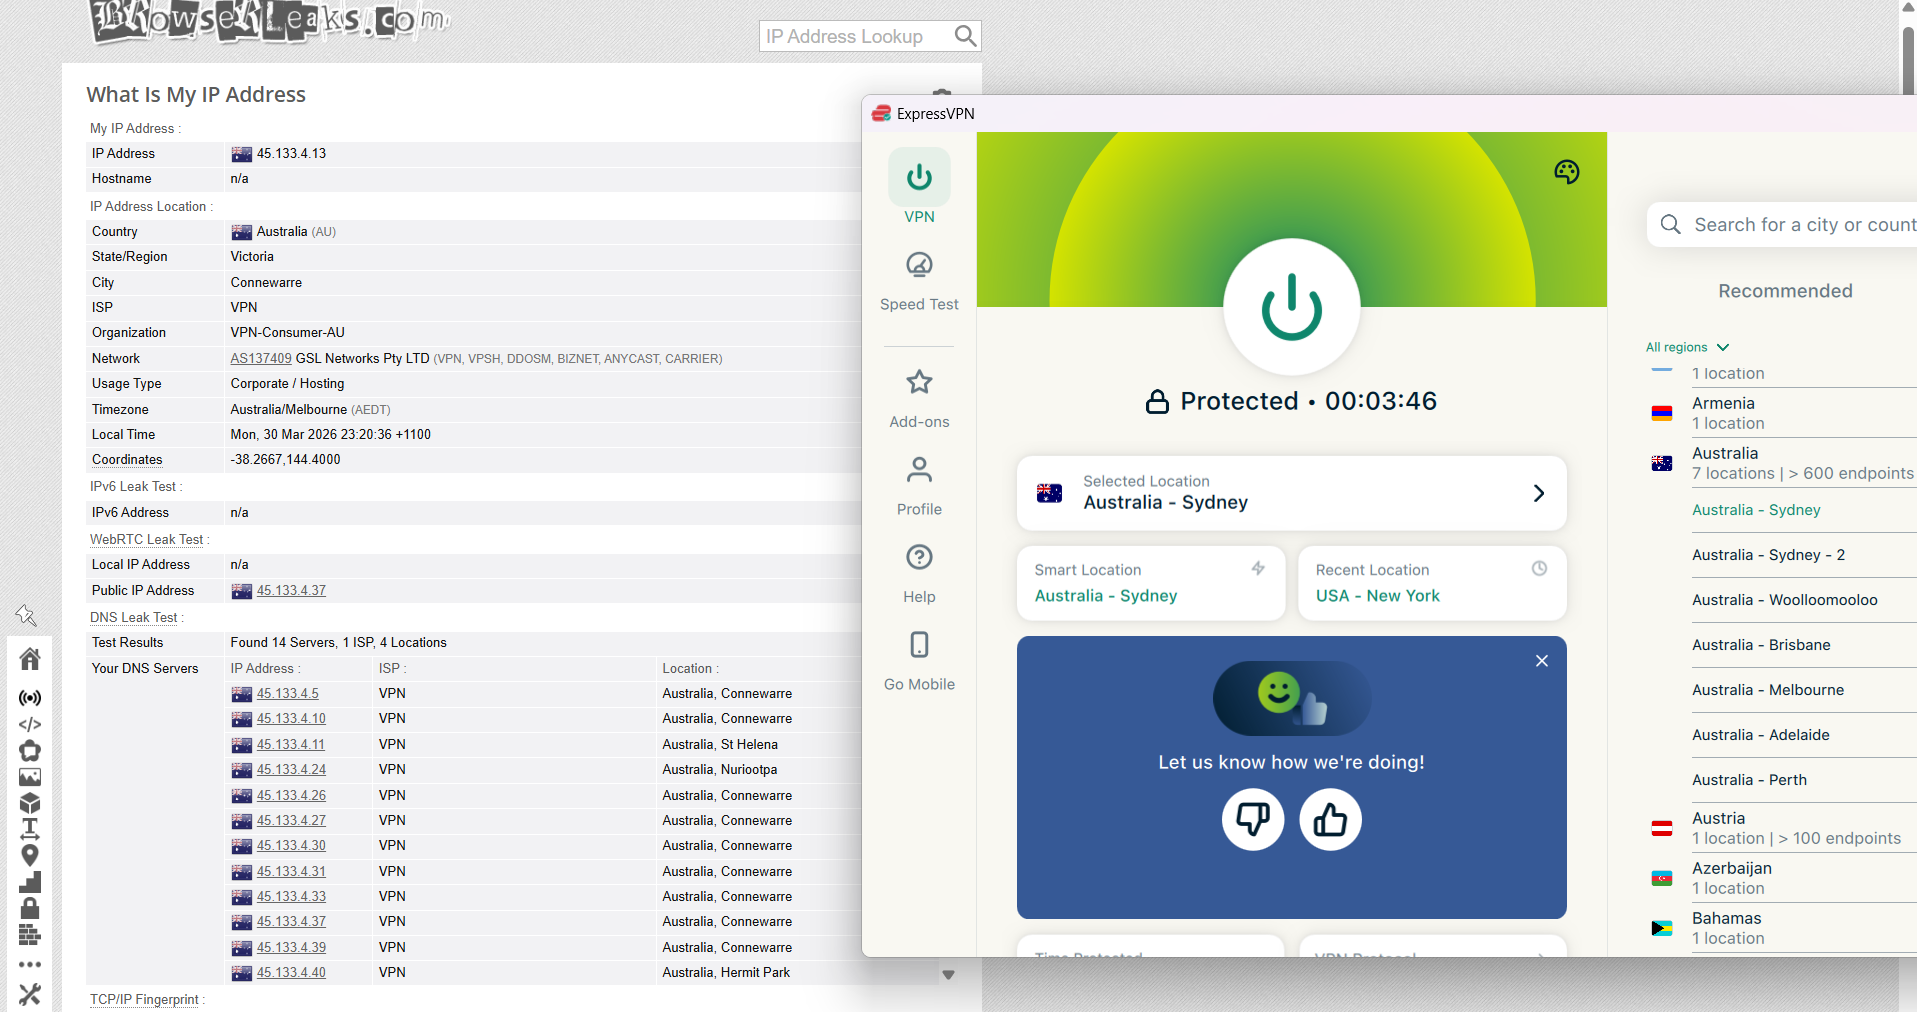Viewport: 1917px width, 1012px height.
Task: Click the home icon in BrowserLeaks sidebar
Action: pos(30,658)
